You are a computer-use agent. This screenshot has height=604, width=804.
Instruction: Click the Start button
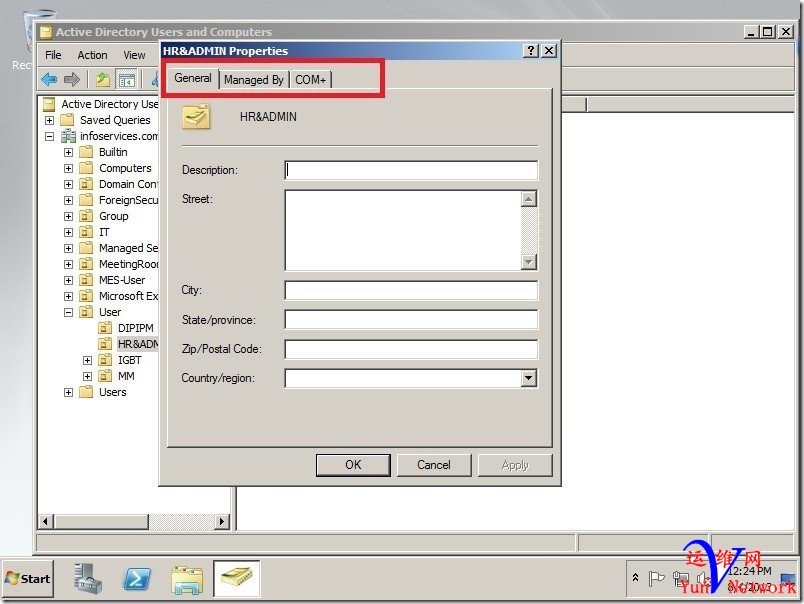pyautogui.click(x=28, y=579)
